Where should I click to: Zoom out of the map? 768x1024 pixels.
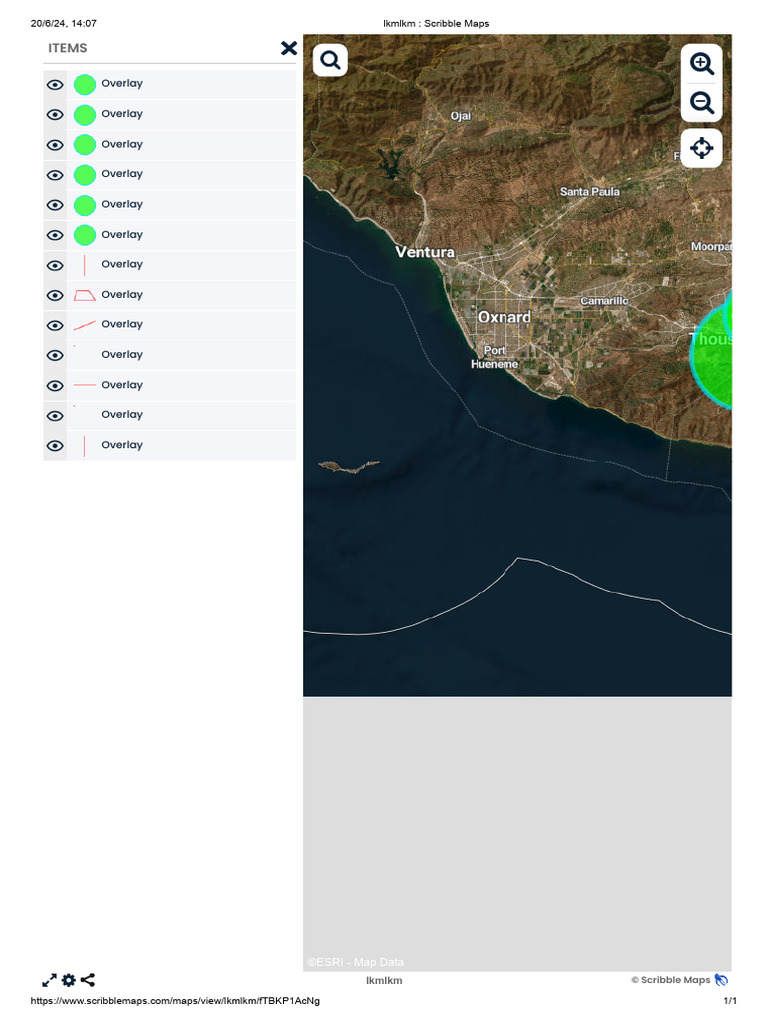coord(702,103)
